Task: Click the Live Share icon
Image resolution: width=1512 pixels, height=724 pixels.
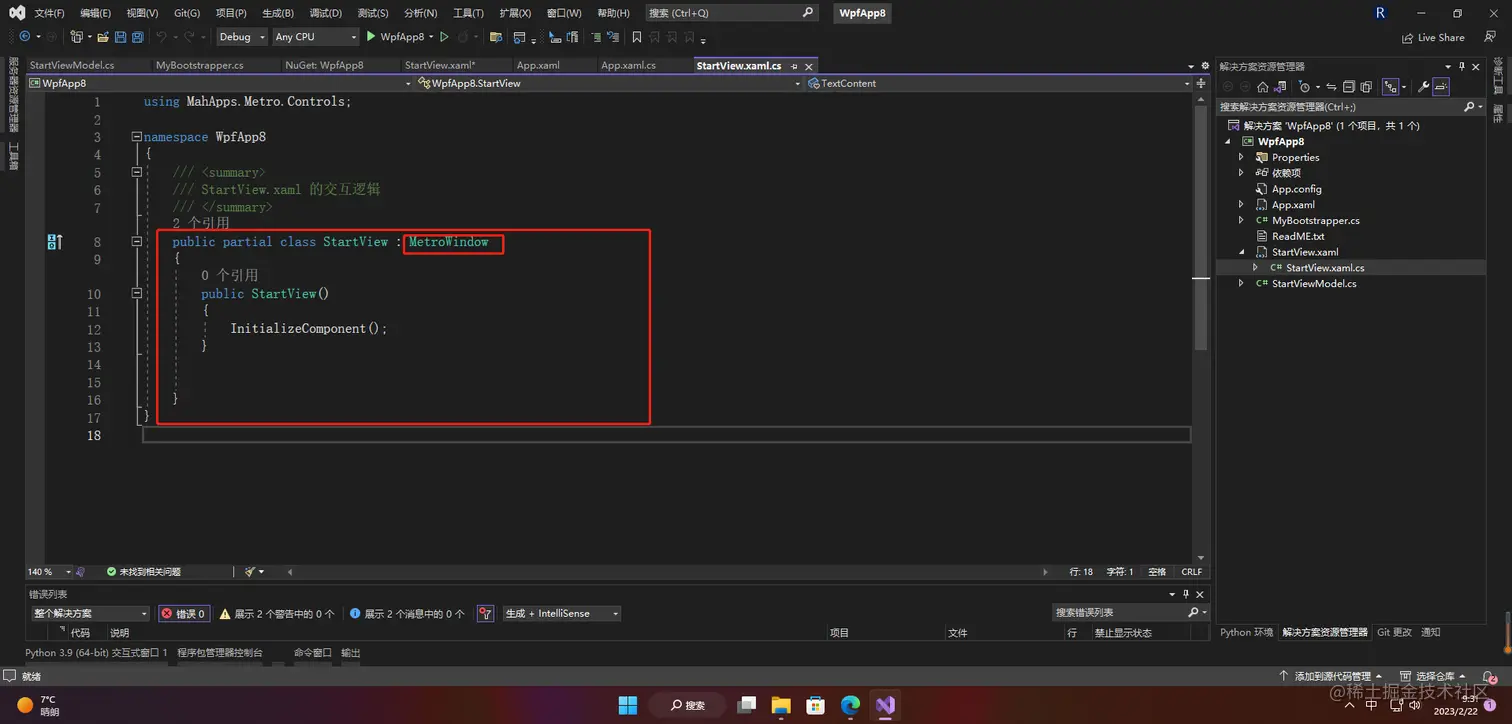Action: pos(1407,37)
